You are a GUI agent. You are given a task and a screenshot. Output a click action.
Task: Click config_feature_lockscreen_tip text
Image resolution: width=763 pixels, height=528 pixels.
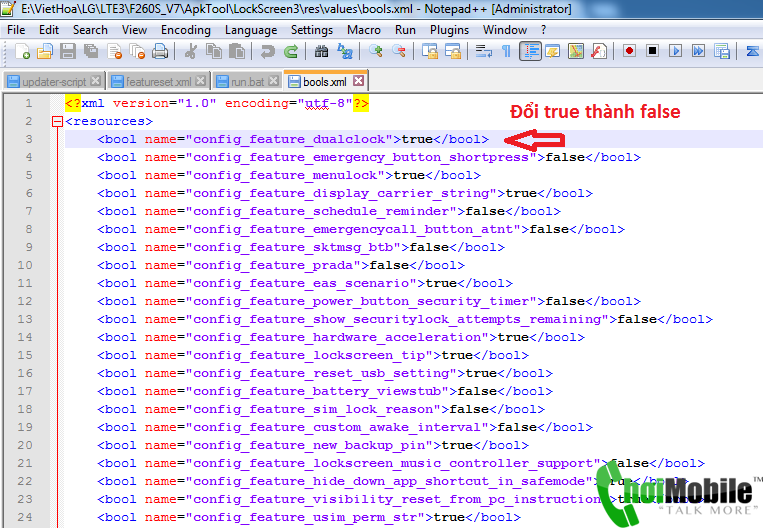coord(309,355)
